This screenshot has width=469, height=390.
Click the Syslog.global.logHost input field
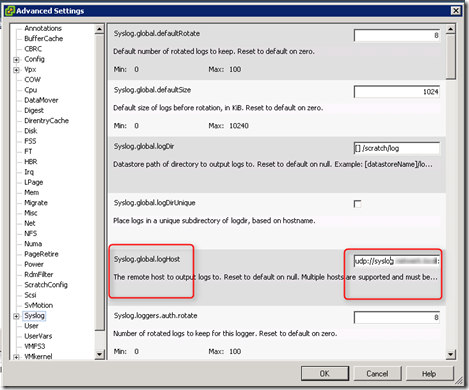pos(397,261)
